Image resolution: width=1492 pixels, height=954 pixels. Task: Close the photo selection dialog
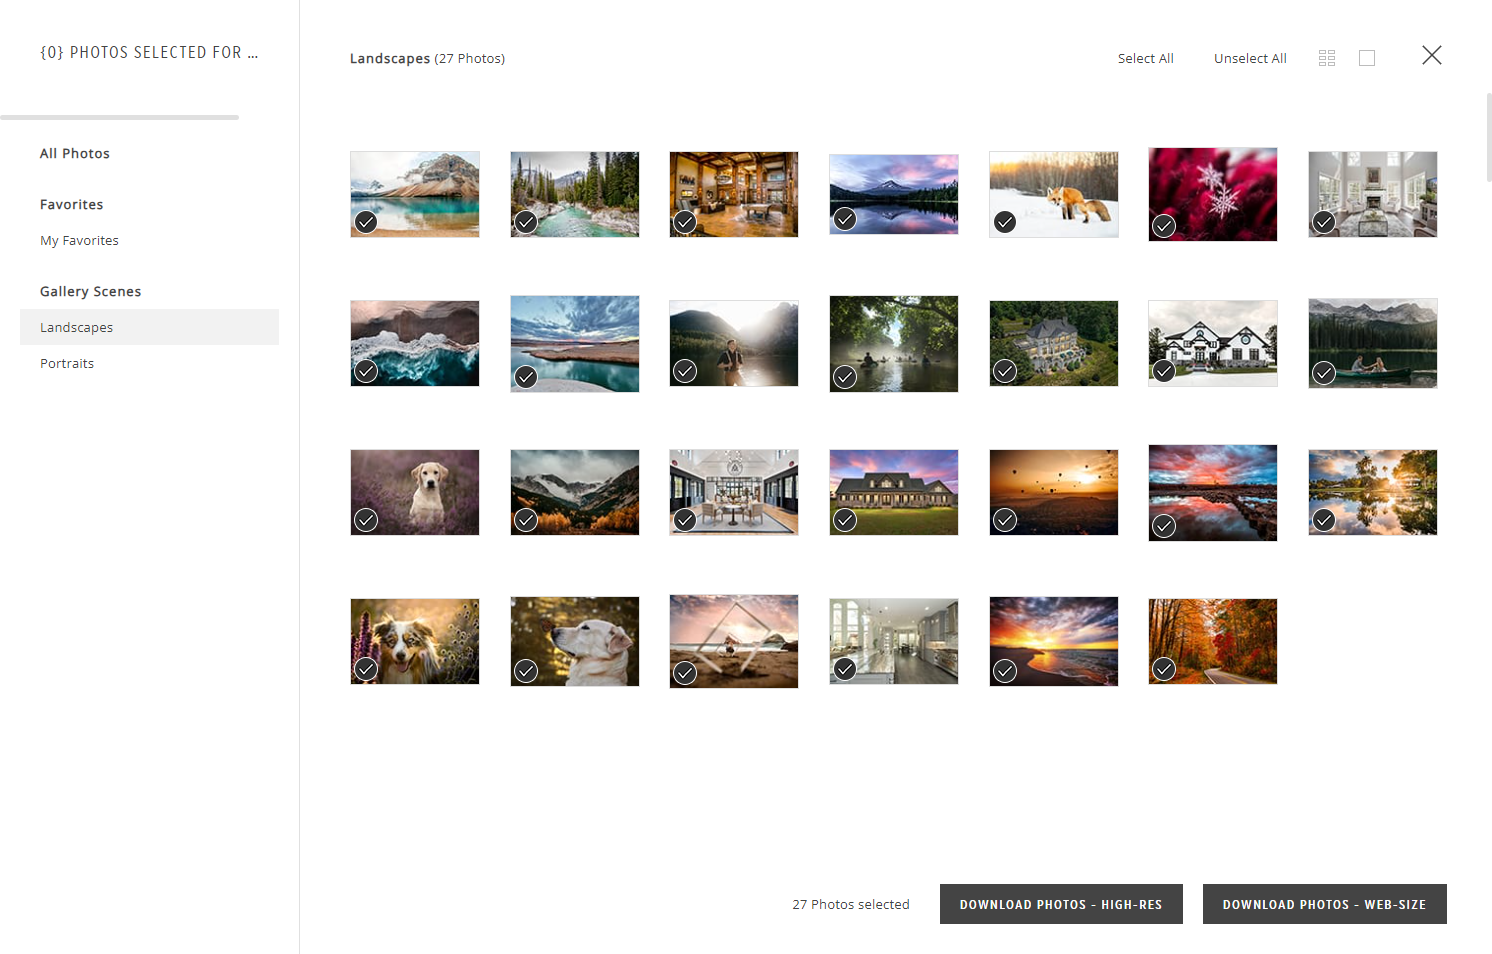click(1432, 55)
